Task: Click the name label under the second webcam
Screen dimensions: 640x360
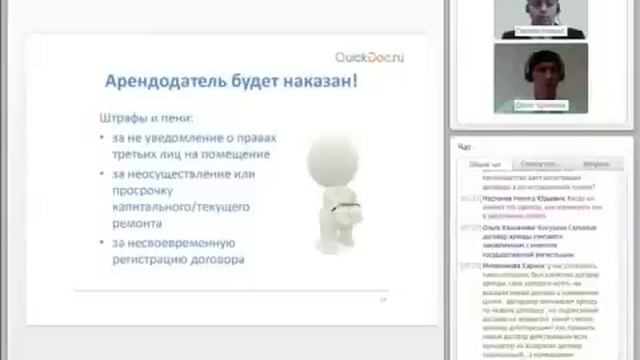Action: pos(541,105)
